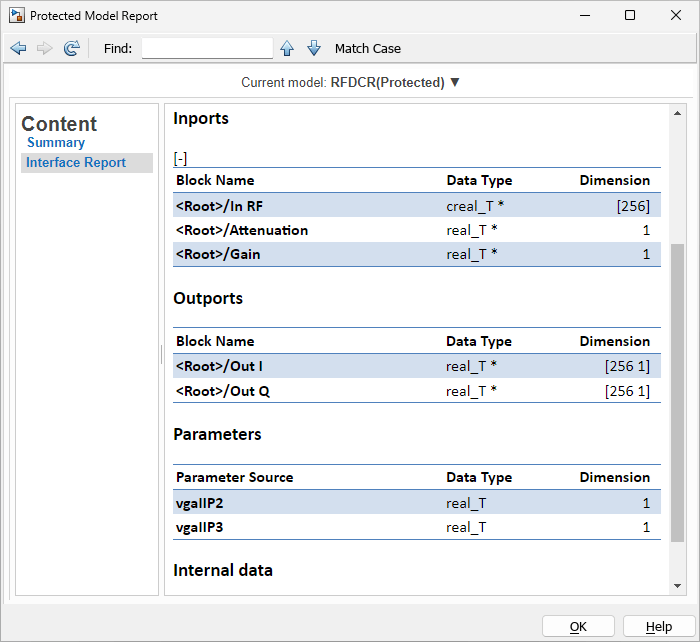Click inside the Find text field
The height and width of the screenshot is (642, 700).
[x=207, y=48]
